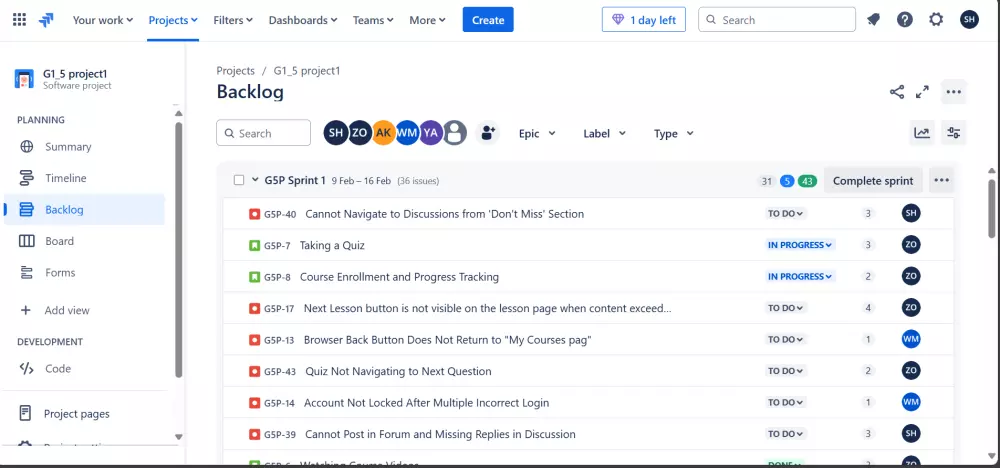The image size is (1000, 468).
Task: Filter backlog by the YA avatar
Action: point(430,133)
